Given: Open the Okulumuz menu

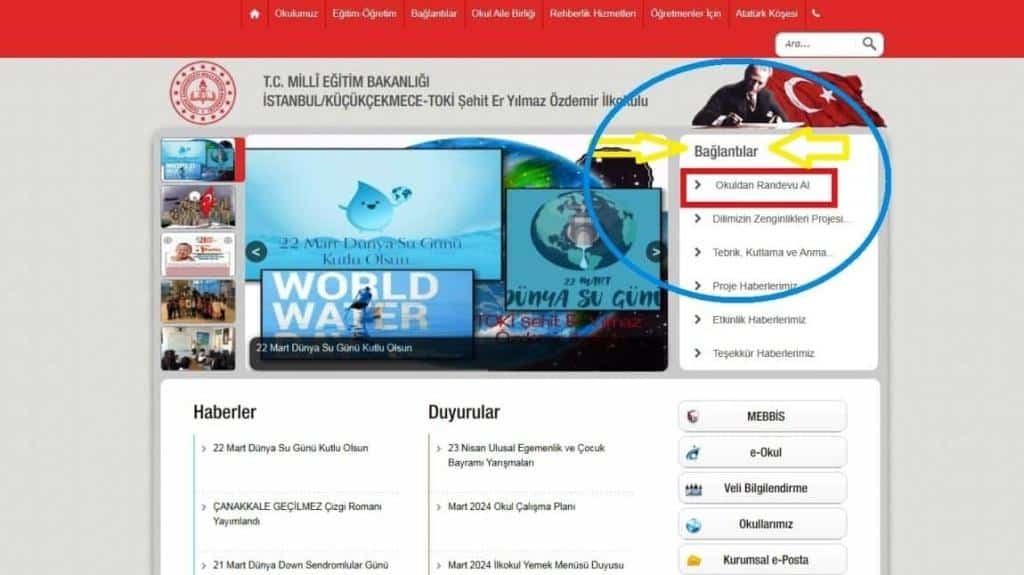Looking at the screenshot, I should pyautogui.click(x=297, y=14).
